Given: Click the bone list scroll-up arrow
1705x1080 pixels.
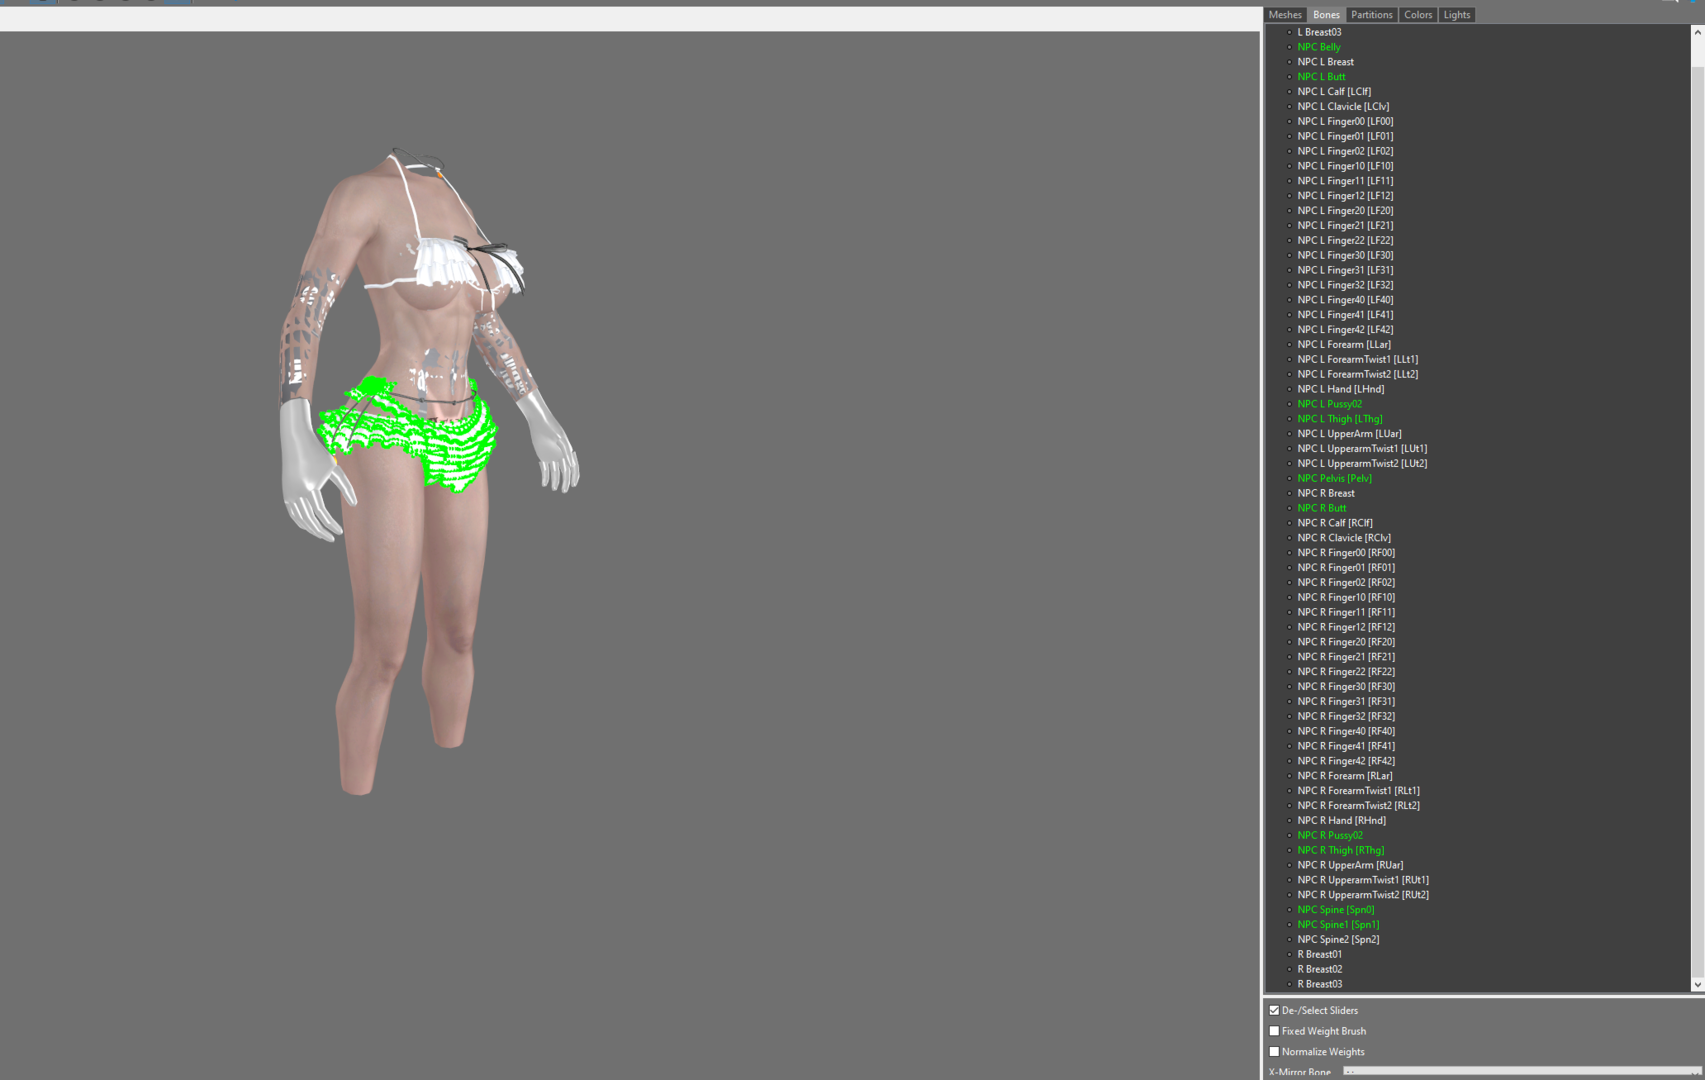Looking at the screenshot, I should pyautogui.click(x=1697, y=32).
